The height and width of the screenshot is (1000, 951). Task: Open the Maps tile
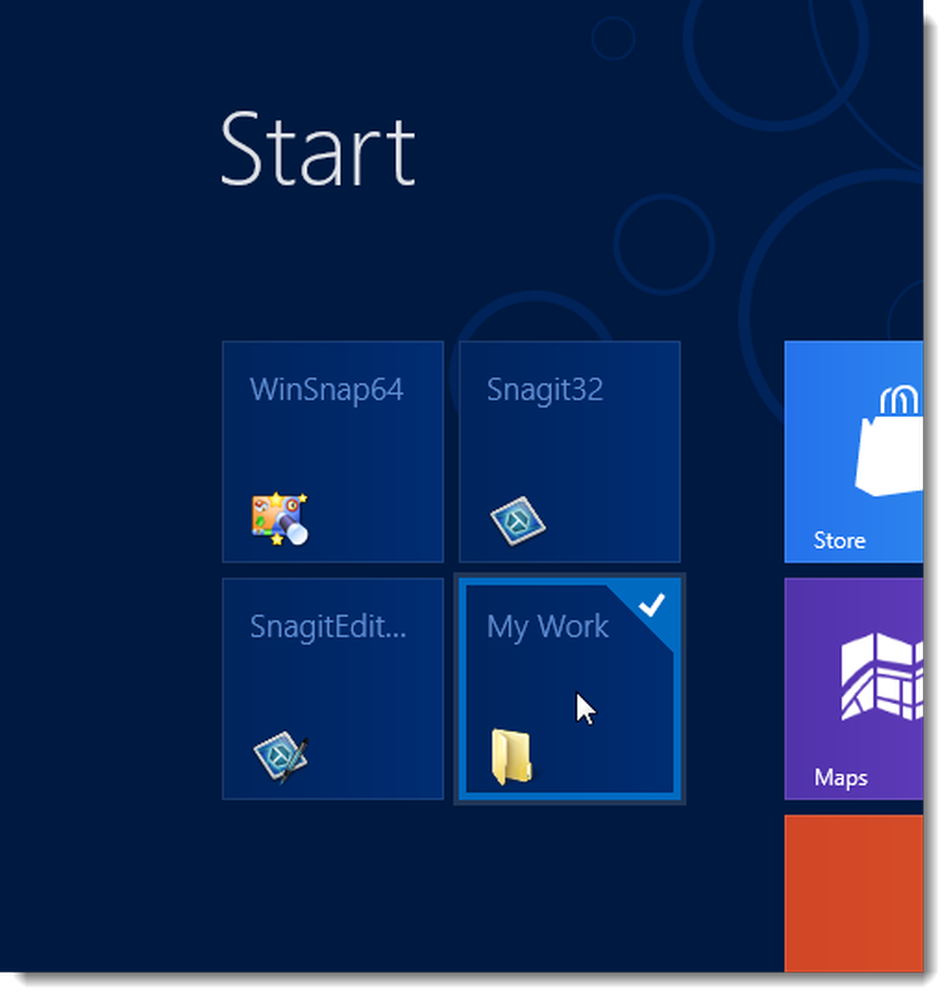point(853,689)
